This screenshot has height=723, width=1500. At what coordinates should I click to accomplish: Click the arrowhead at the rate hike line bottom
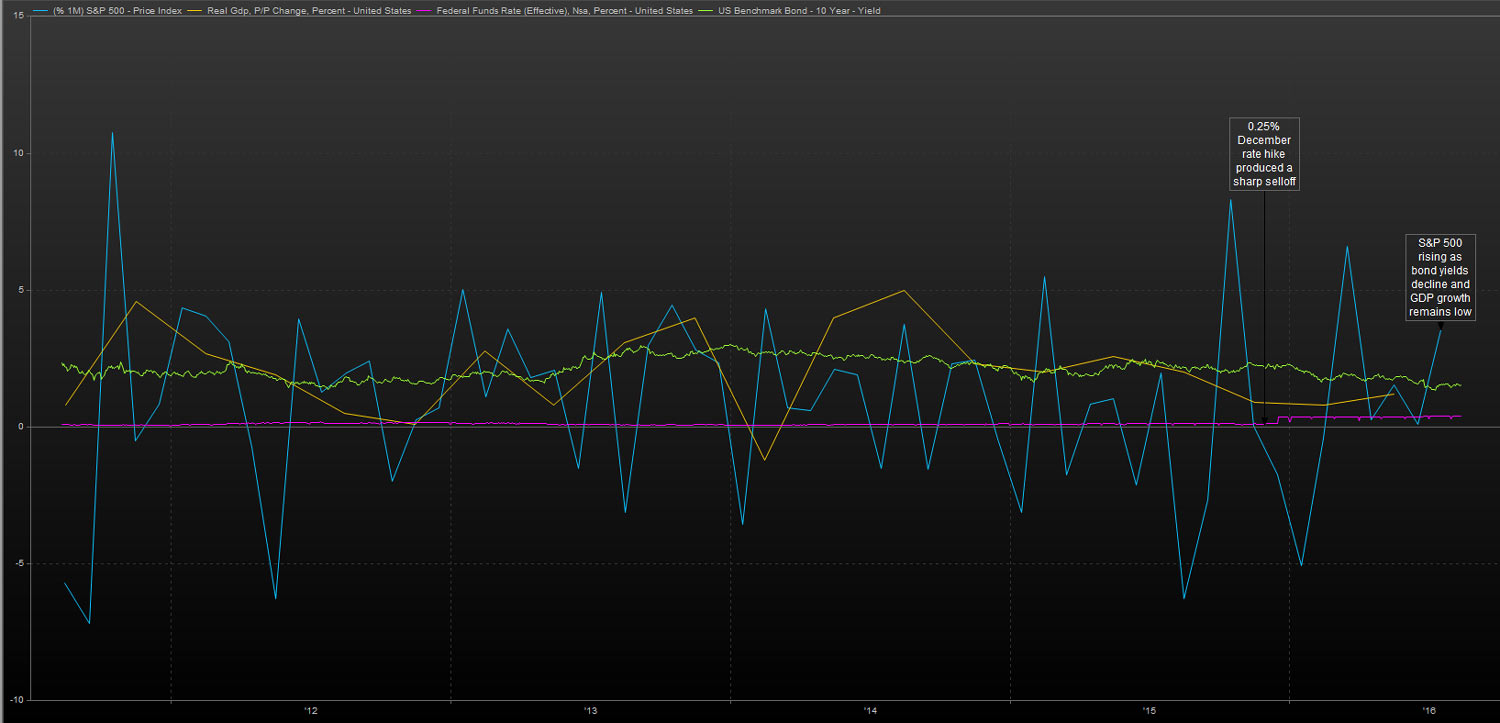point(1265,421)
